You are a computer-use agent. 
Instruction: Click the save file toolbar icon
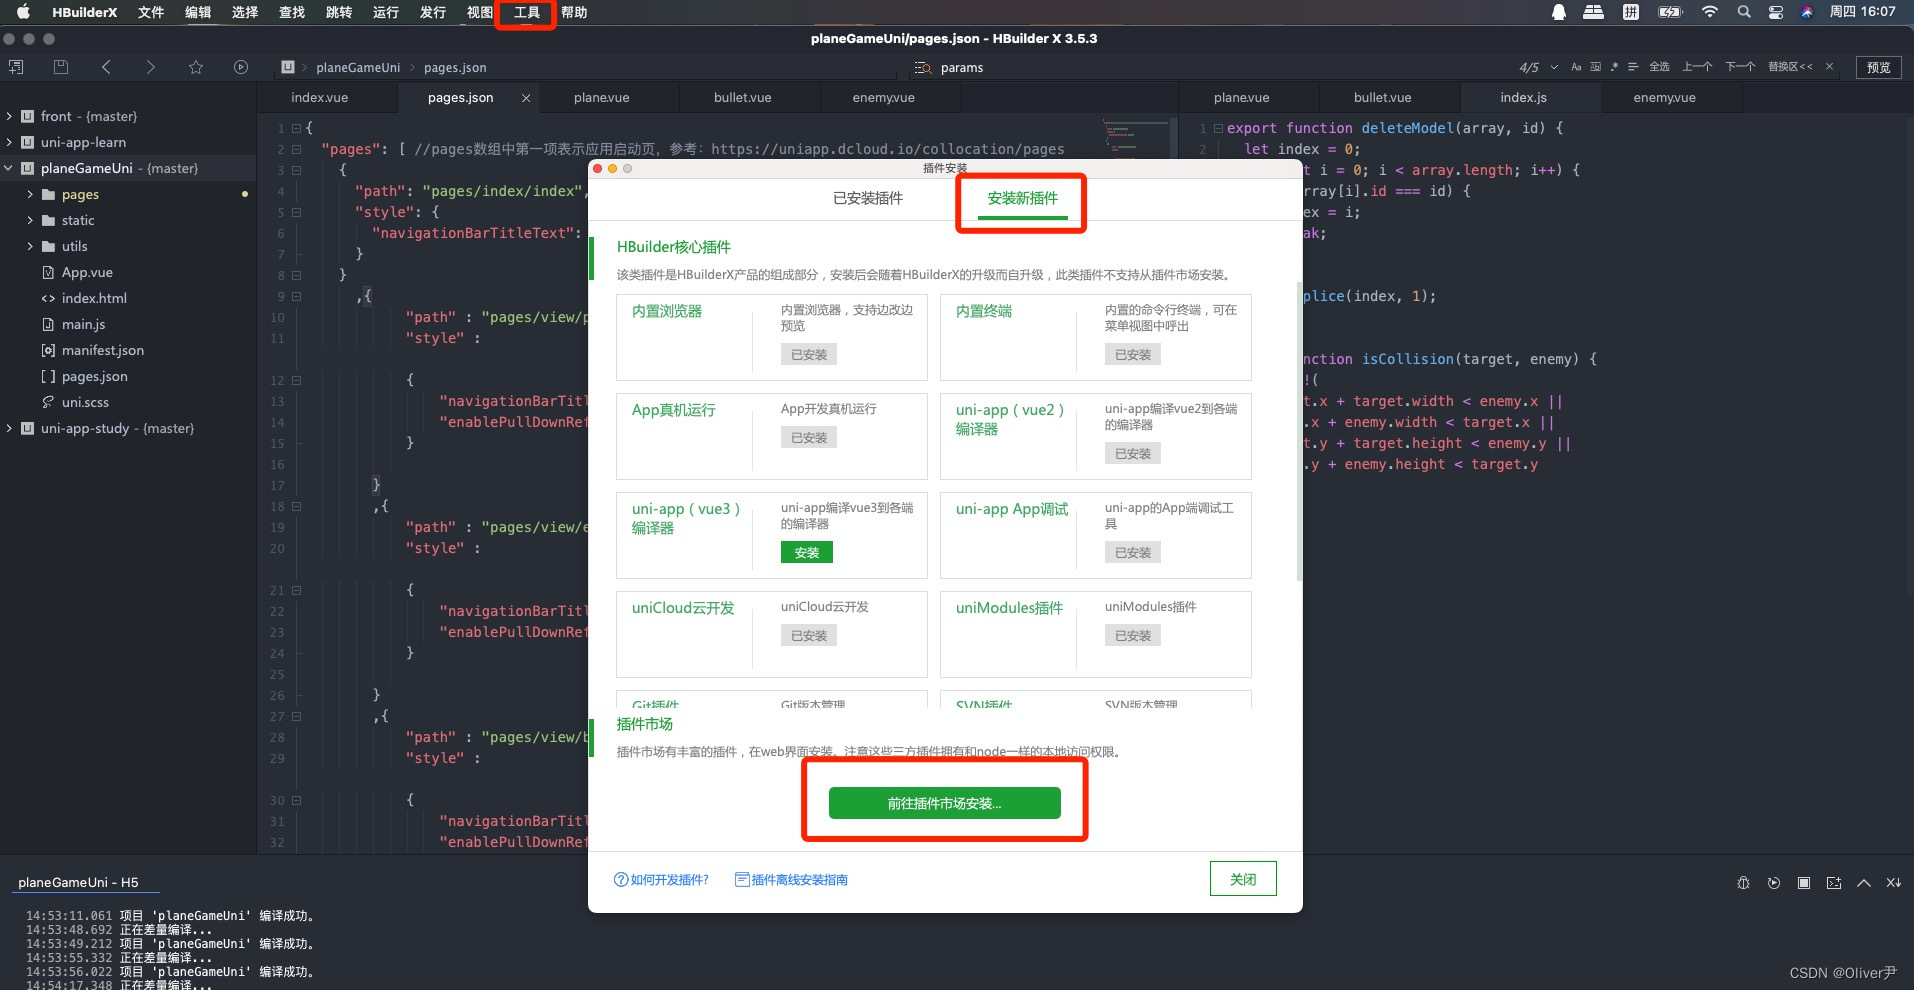(61, 67)
